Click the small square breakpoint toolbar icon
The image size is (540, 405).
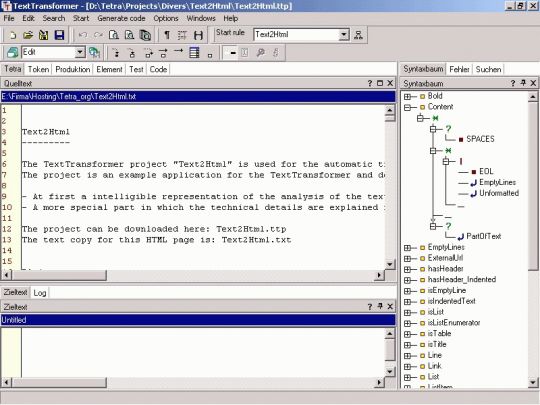click(x=210, y=54)
